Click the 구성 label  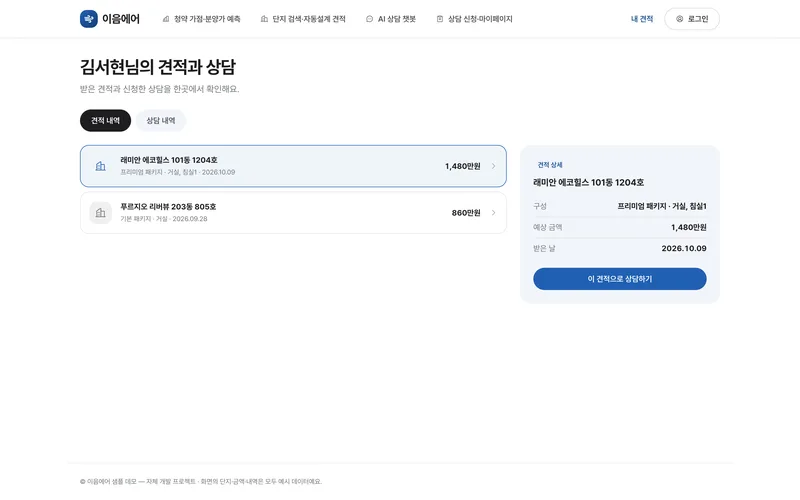pyautogui.click(x=540, y=206)
